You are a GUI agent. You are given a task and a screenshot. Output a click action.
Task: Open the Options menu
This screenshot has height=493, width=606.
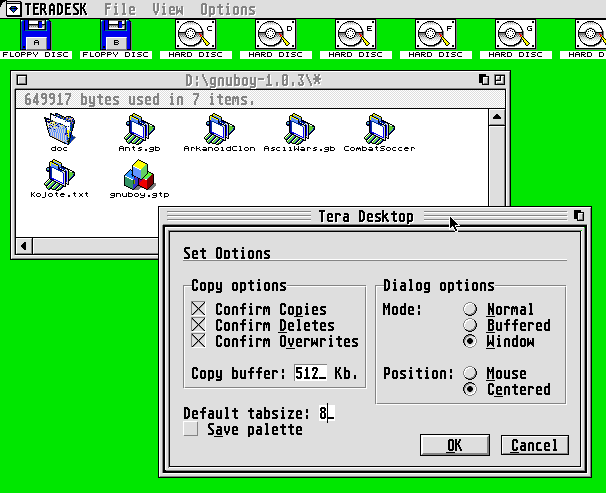point(227,9)
